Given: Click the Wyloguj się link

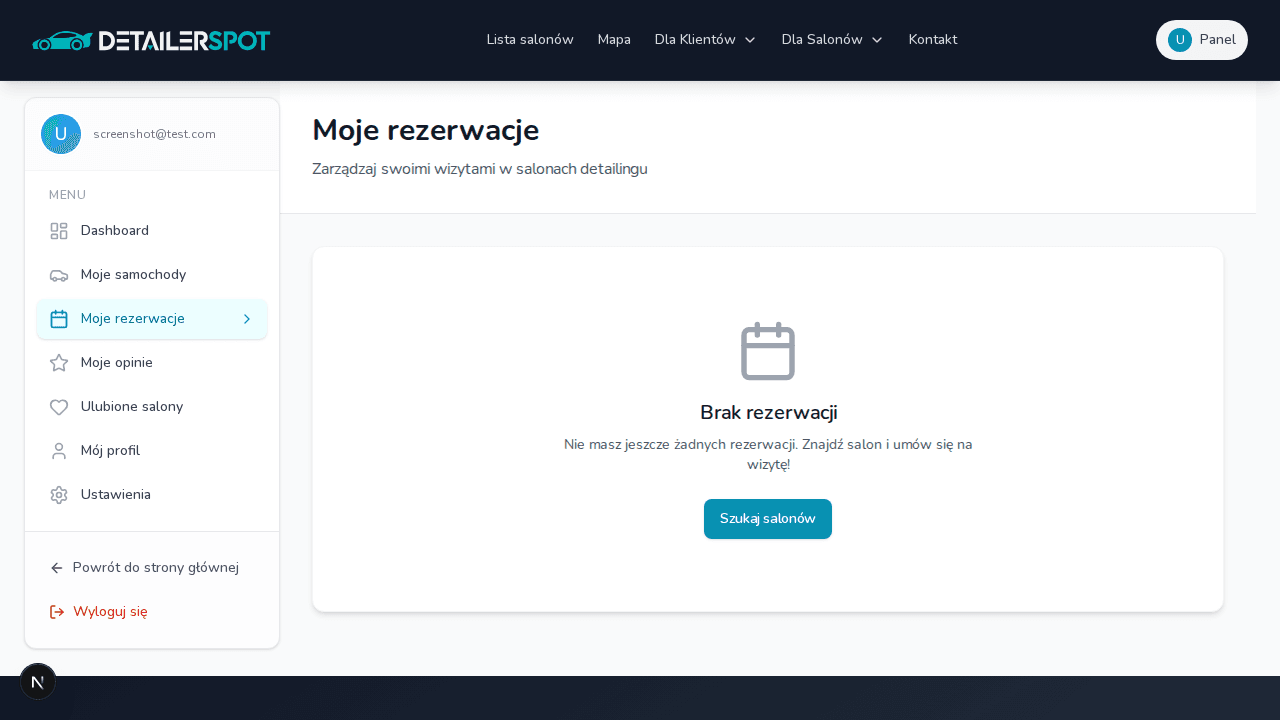Looking at the screenshot, I should pyautogui.click(x=110, y=611).
